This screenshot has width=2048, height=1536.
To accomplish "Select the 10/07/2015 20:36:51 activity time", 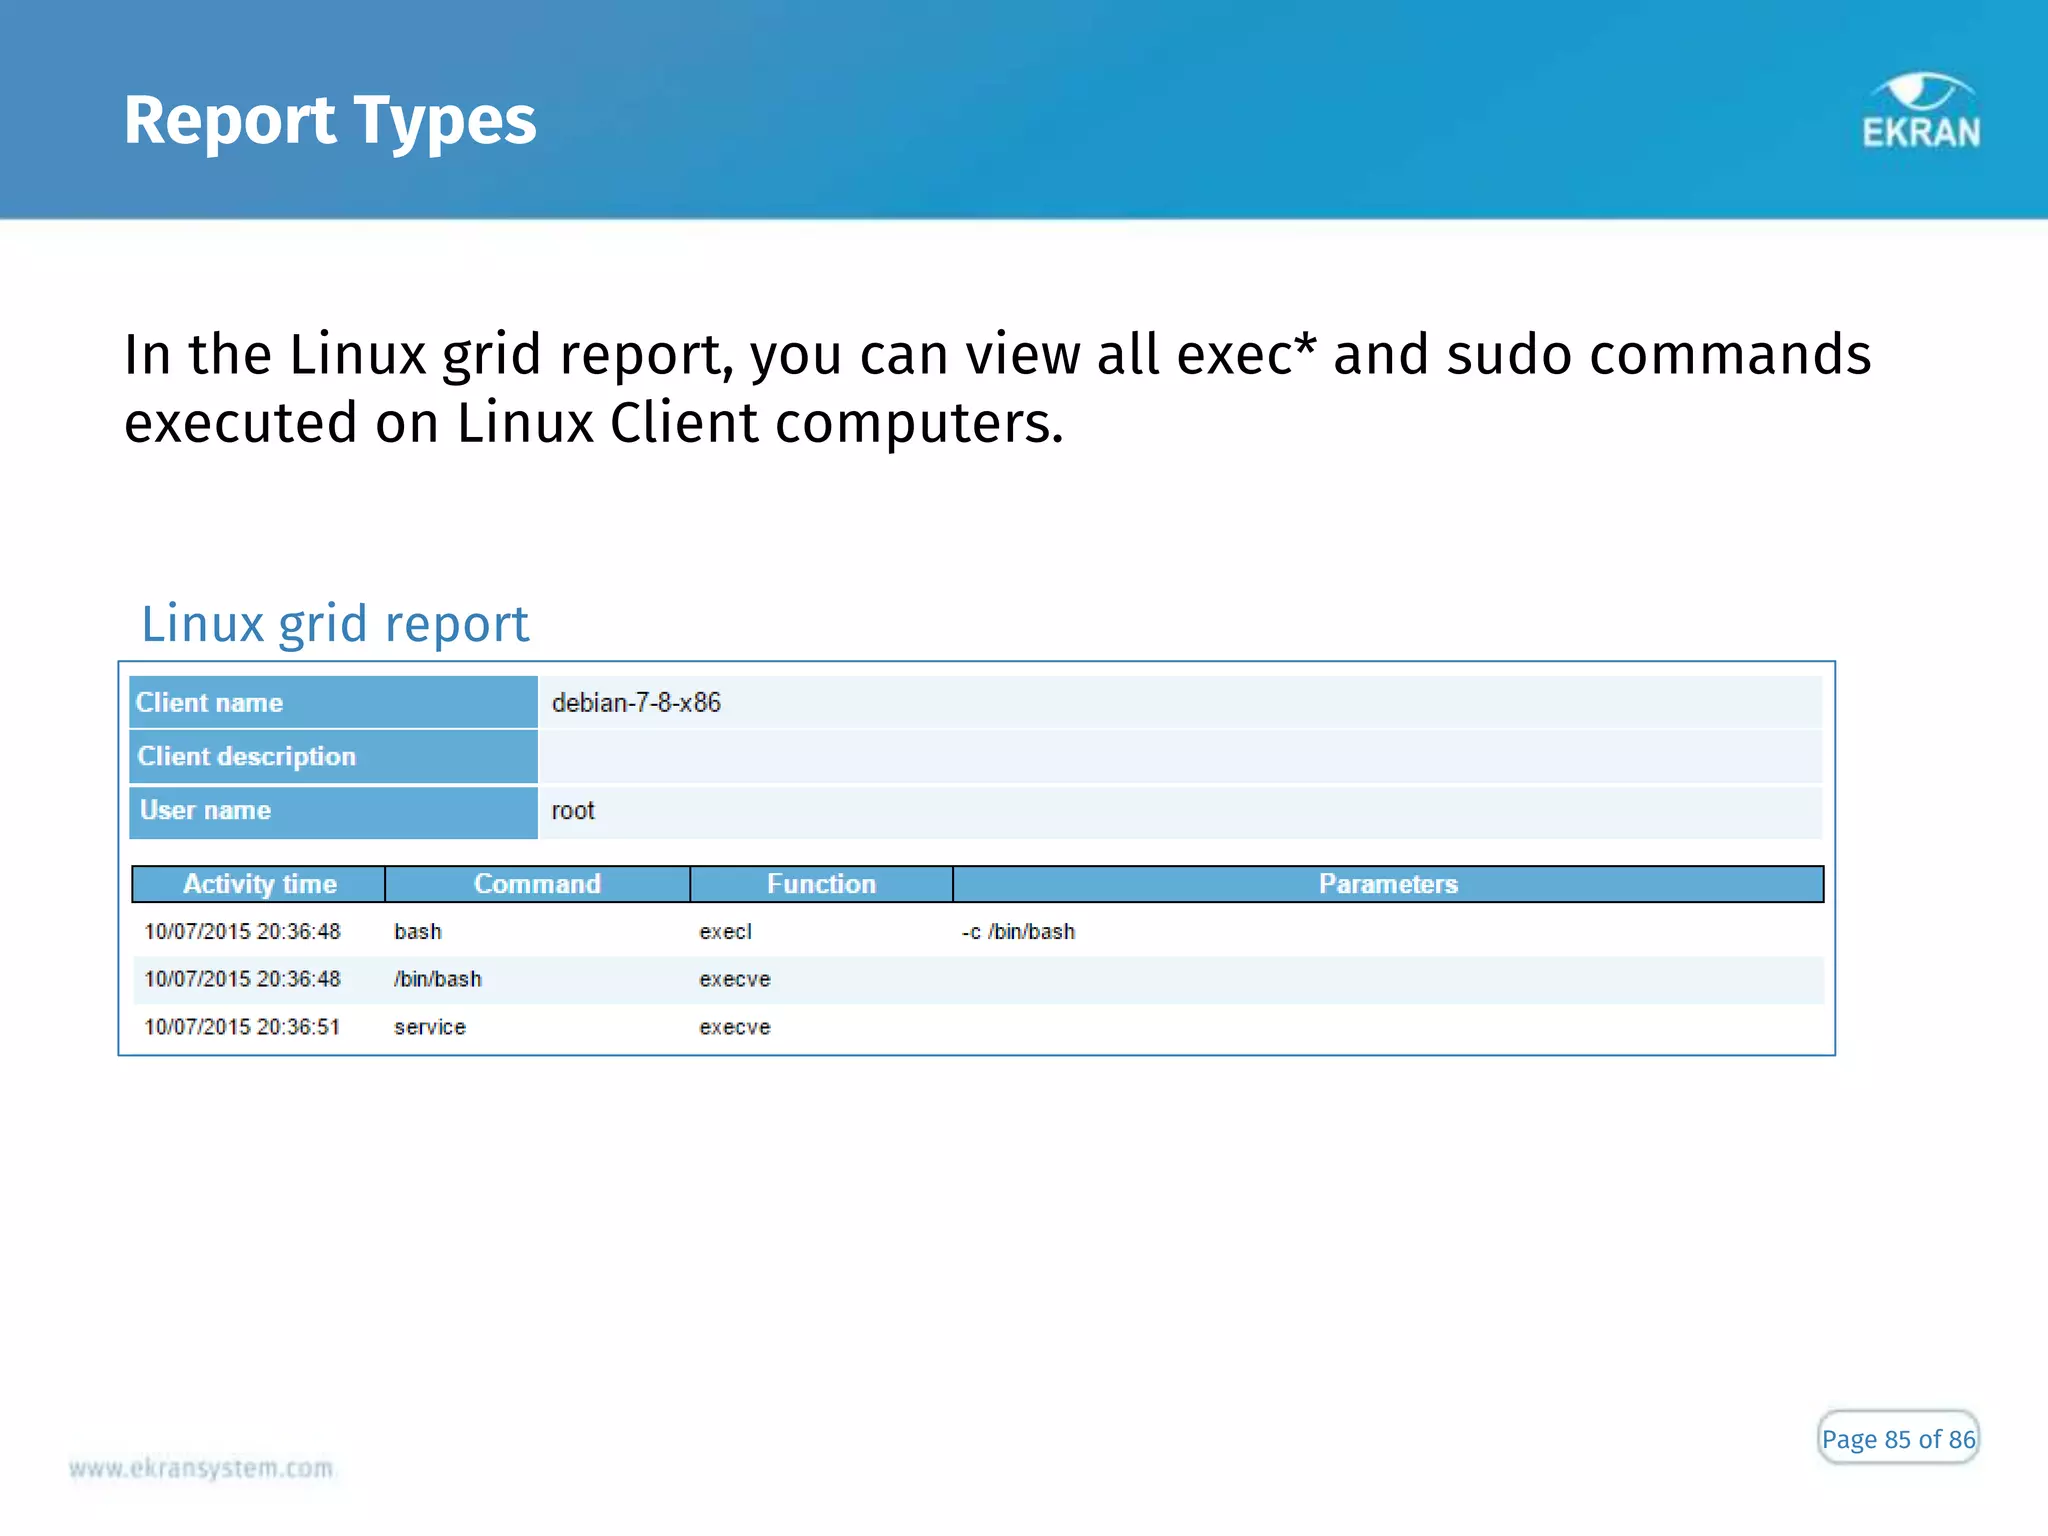I will tap(242, 1027).
